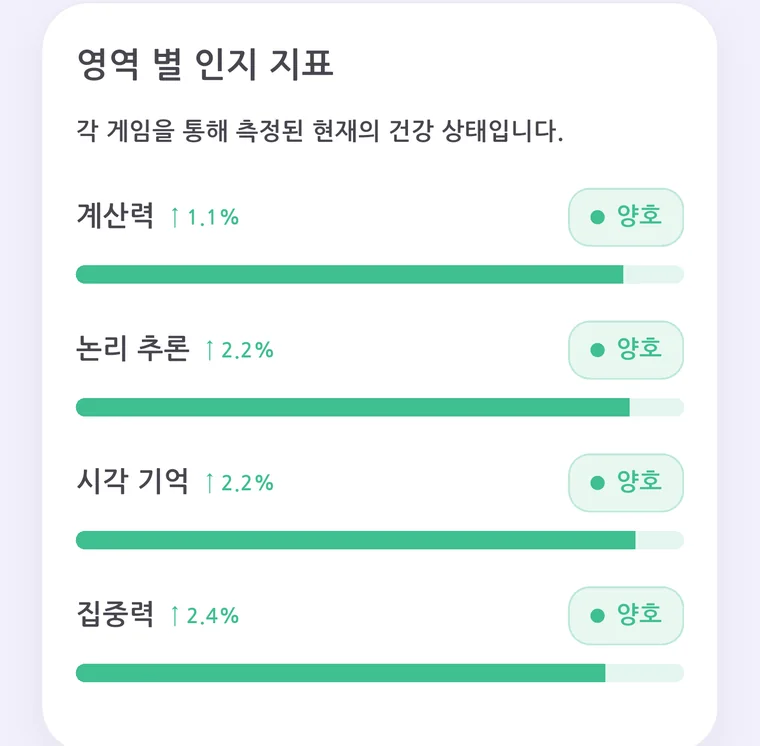Click the green dot in 집중력 status badge
The width and height of the screenshot is (760, 746).
point(598,616)
